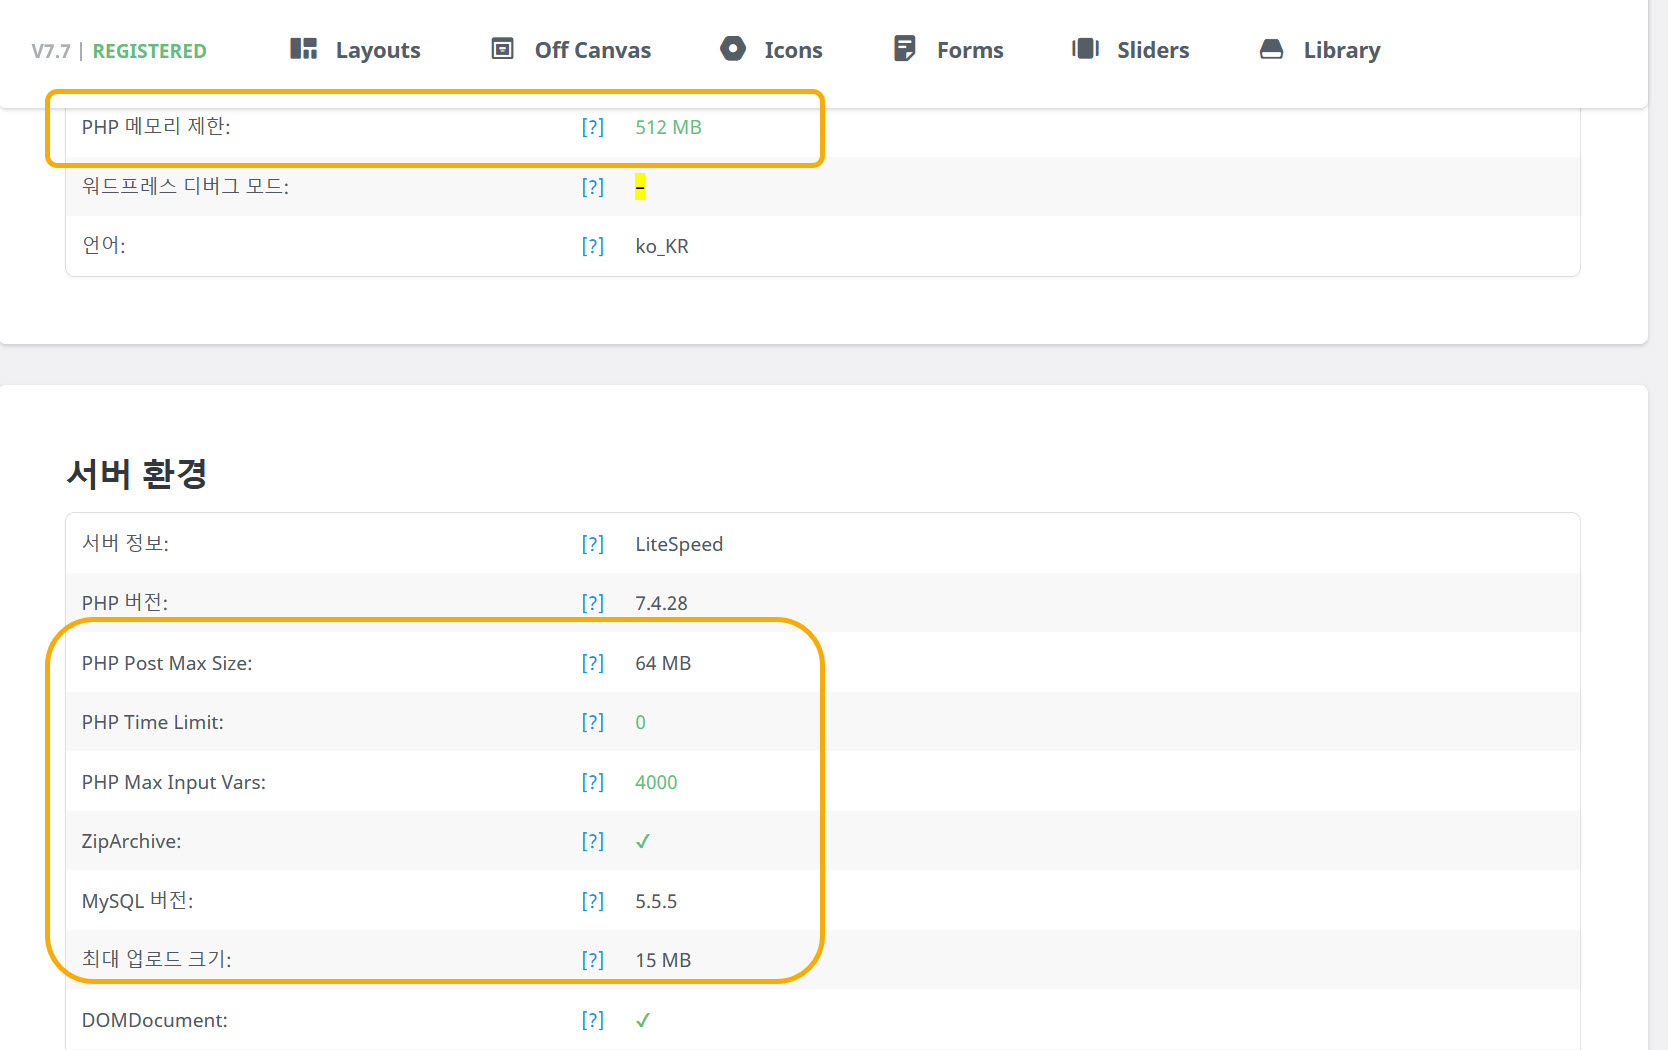Click the 워드프레스 디버그 모드 label
Viewport: 1668px width, 1050px height.
185,187
